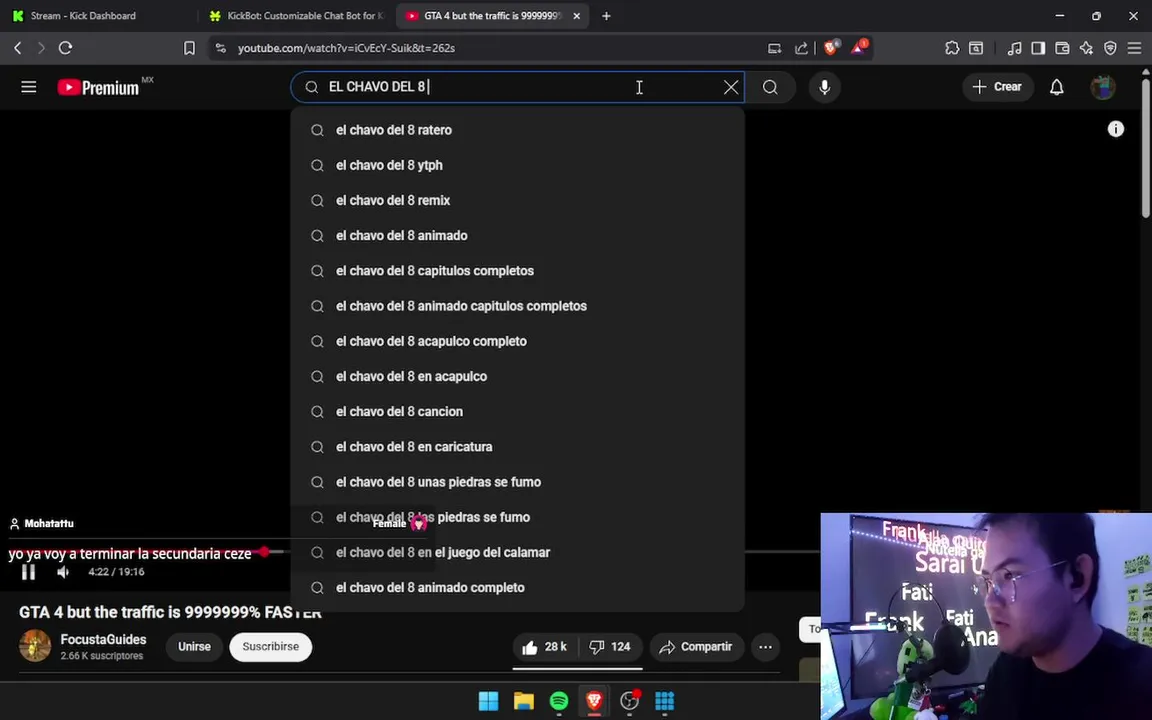1152x720 pixels.
Task: Click the Unirse membership button
Action: pos(194,647)
